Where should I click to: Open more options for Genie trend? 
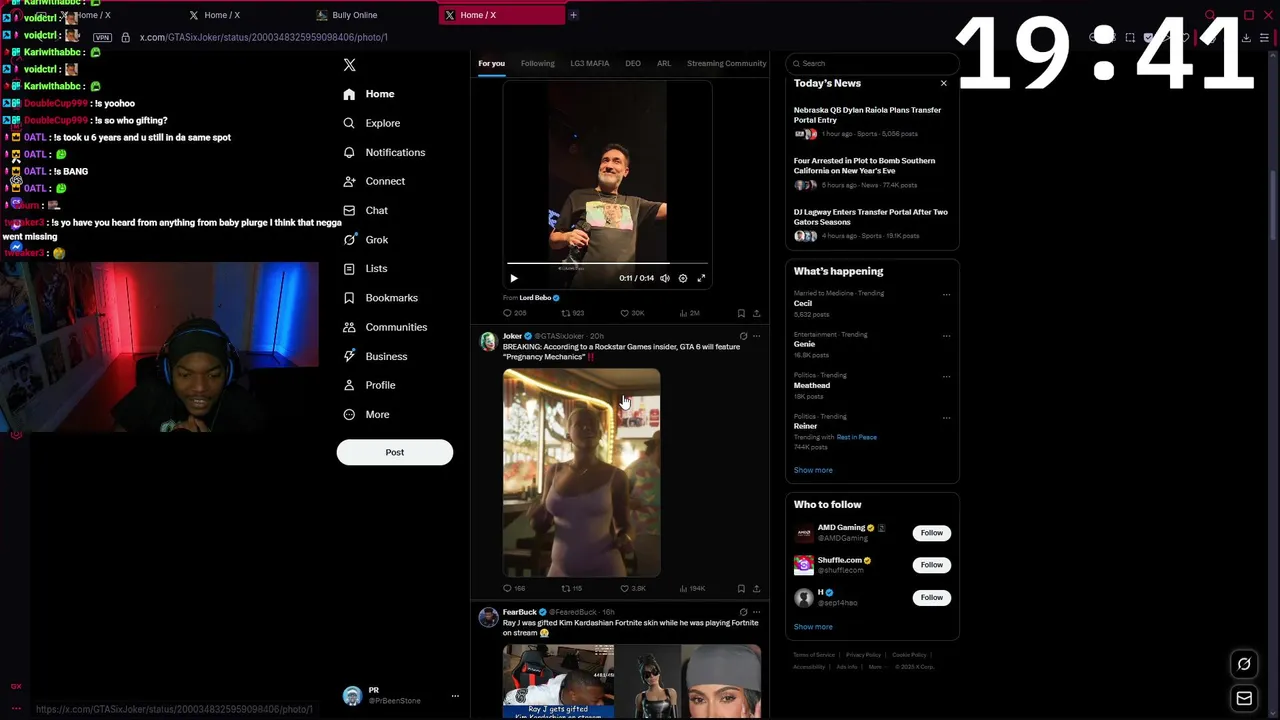[x=946, y=335]
